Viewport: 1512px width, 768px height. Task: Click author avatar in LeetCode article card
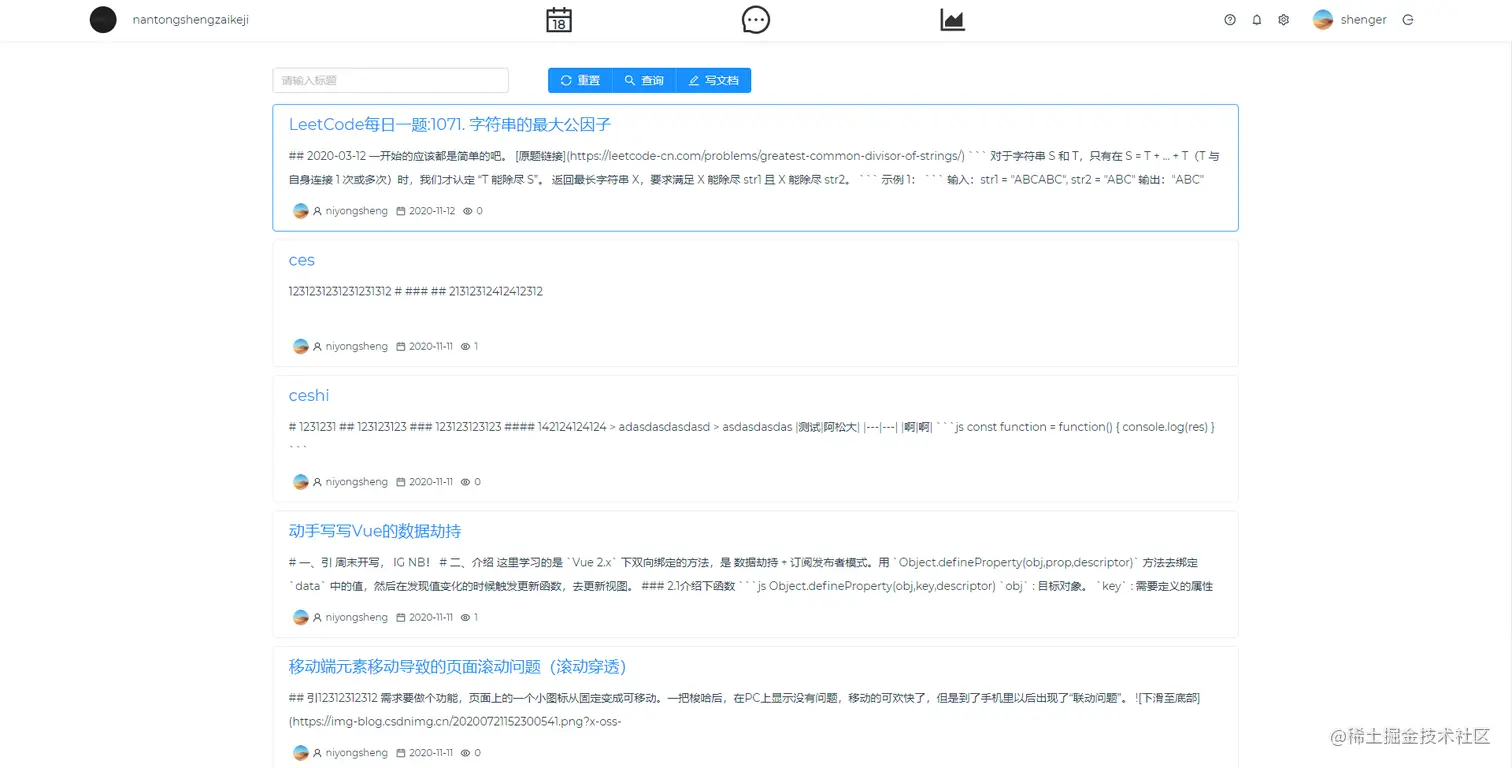point(301,211)
